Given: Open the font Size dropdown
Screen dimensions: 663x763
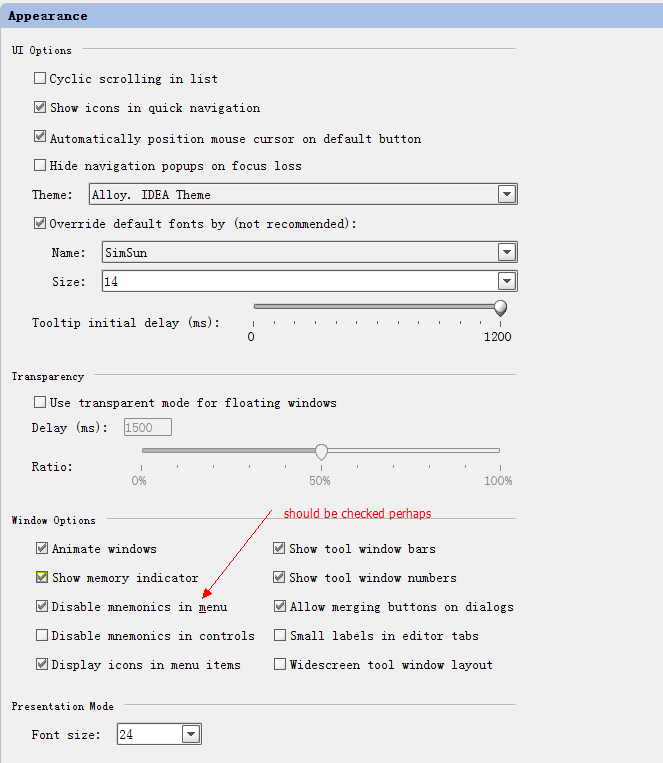Looking at the screenshot, I should click(507, 281).
